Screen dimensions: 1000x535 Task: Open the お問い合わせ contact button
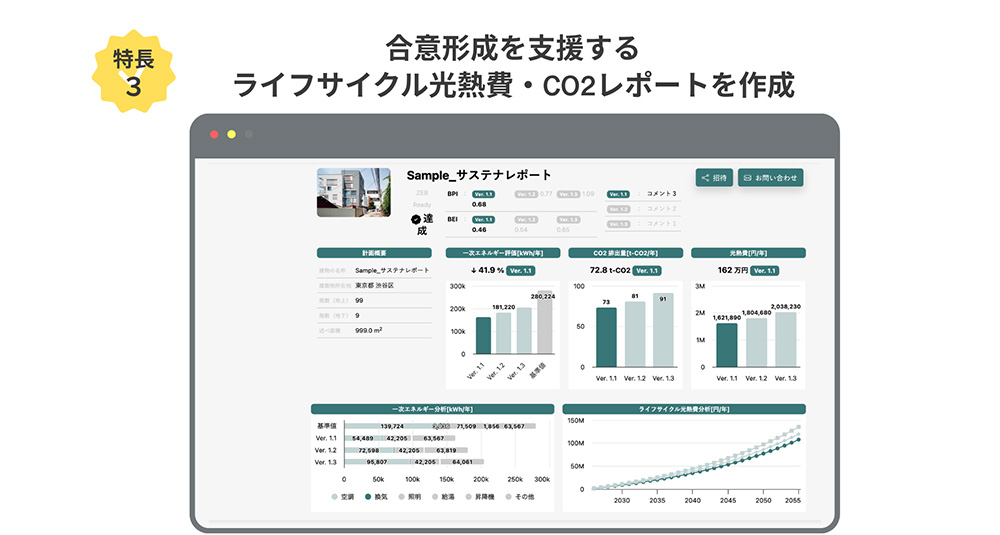pyautogui.click(x=770, y=178)
